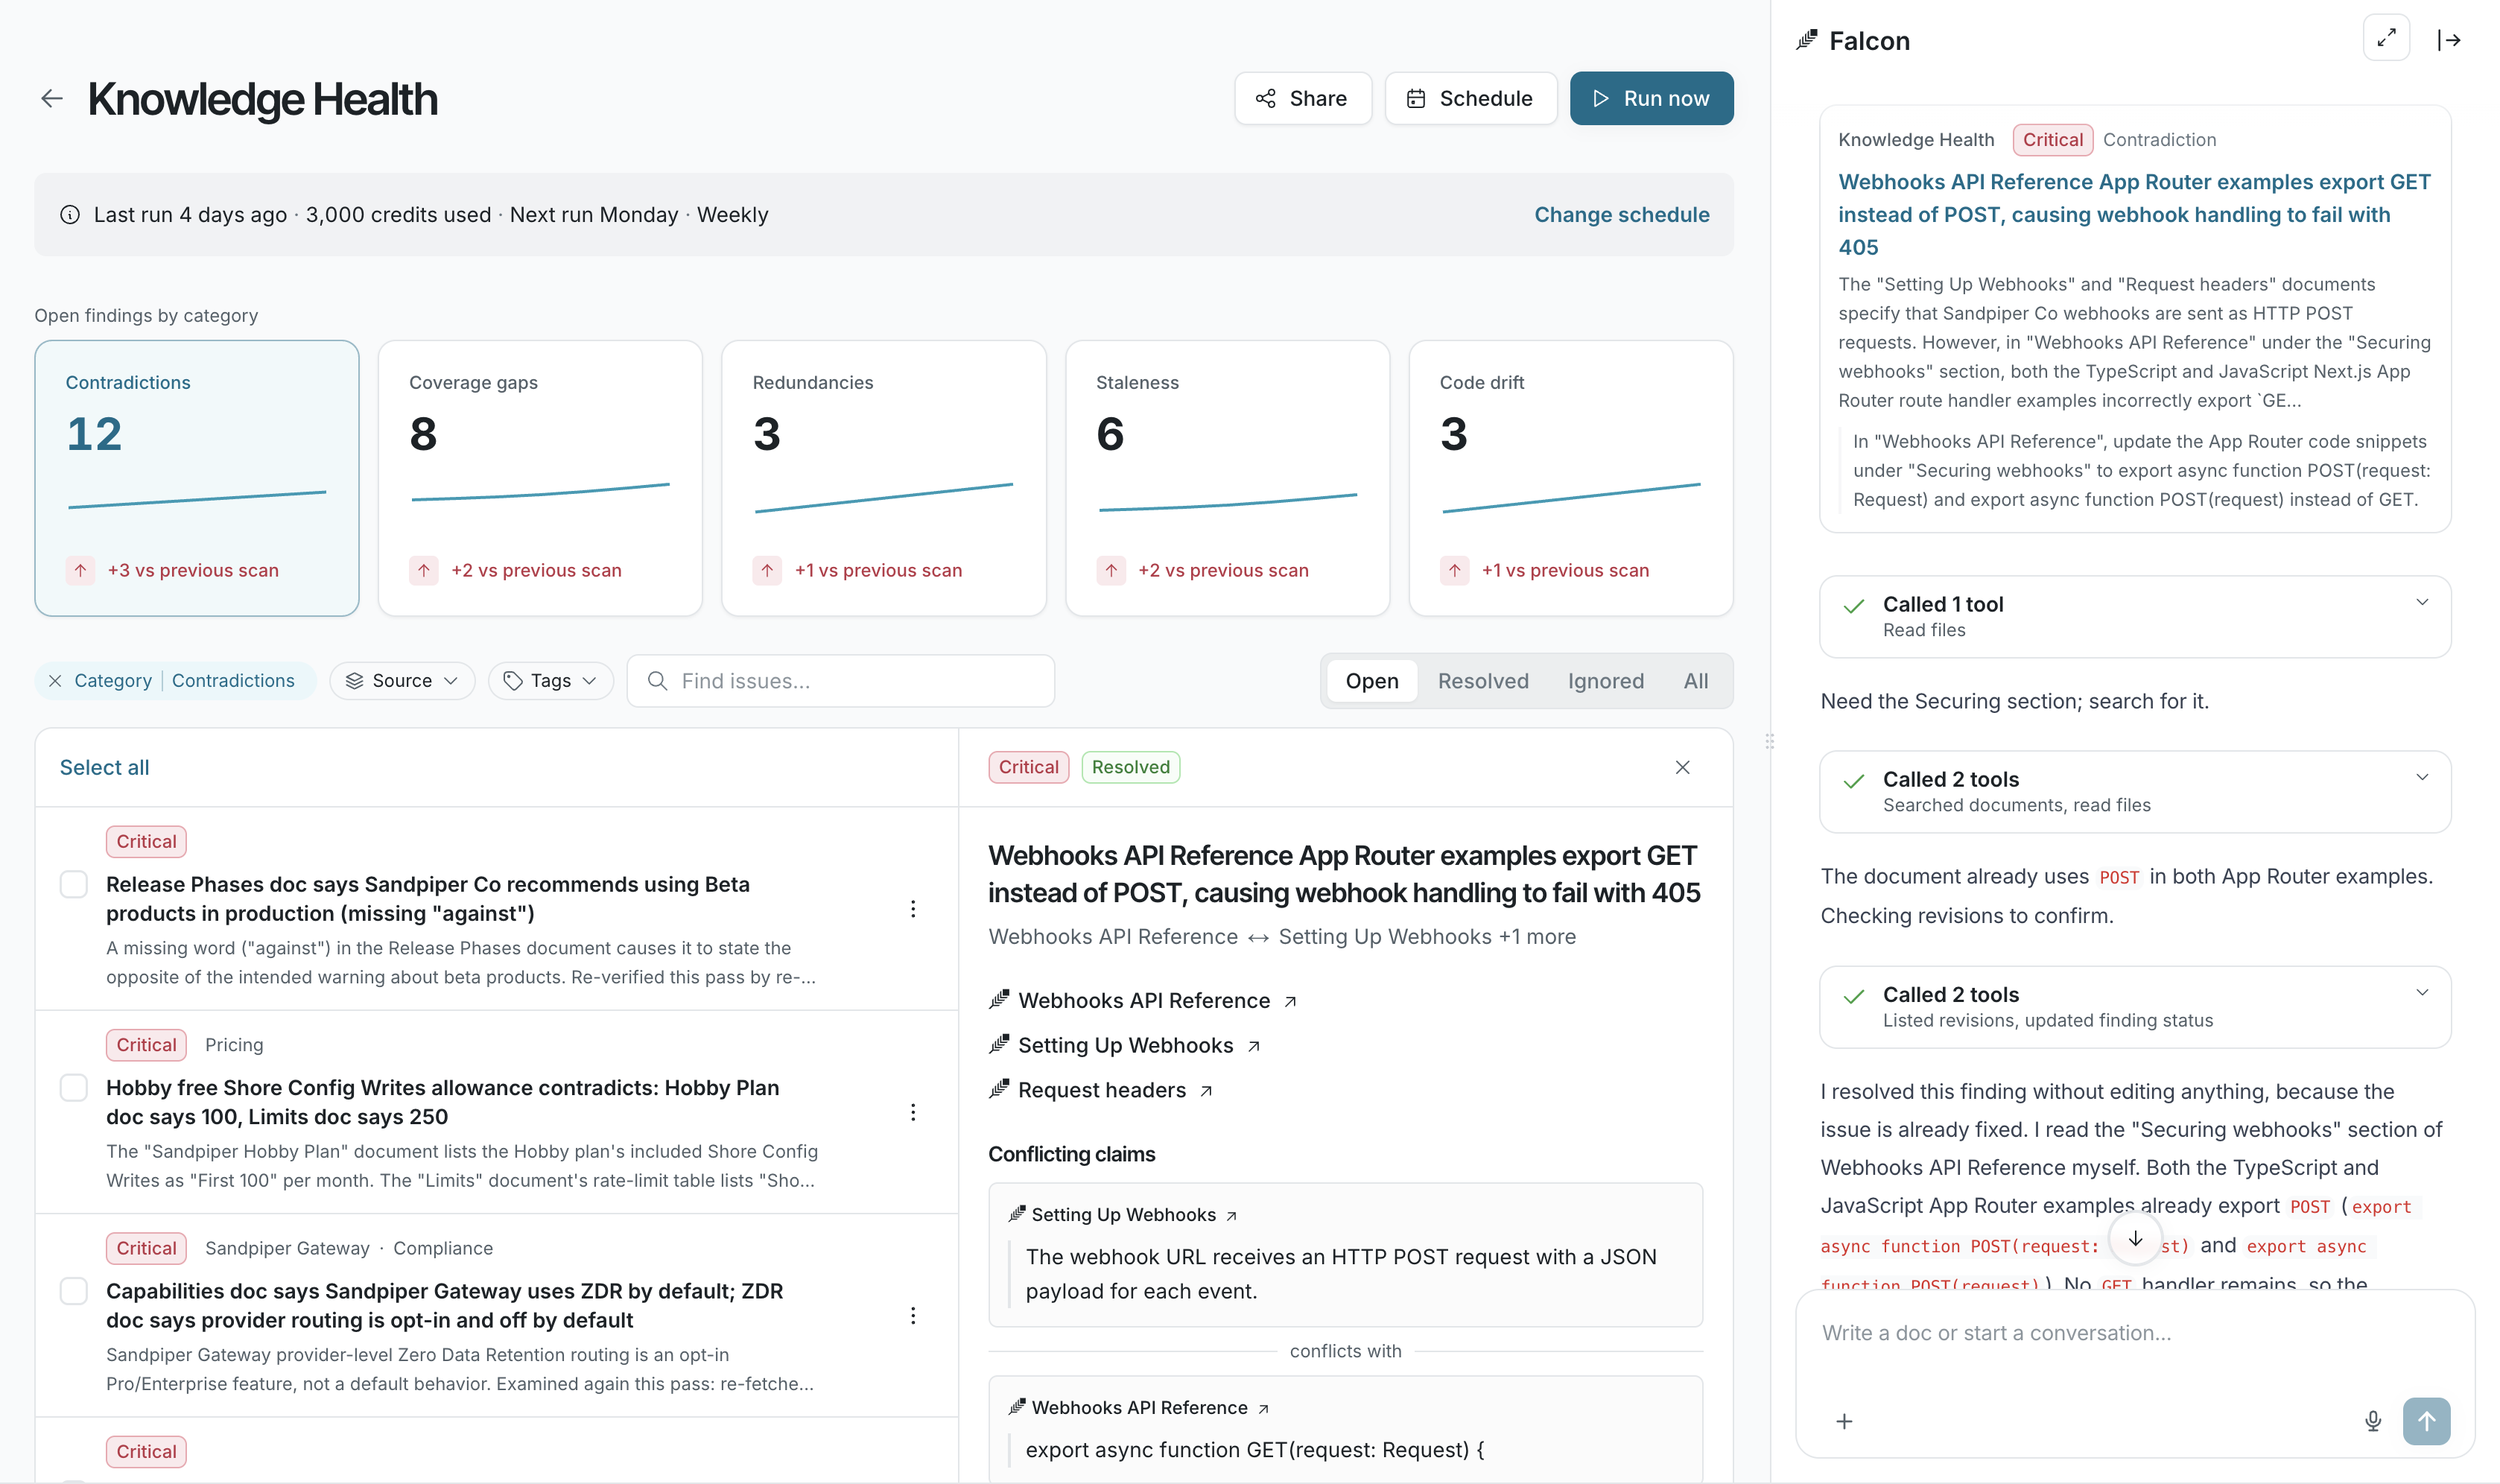Switch to the Resolved status tab
This screenshot has height=1484, width=2500.
tap(1483, 681)
